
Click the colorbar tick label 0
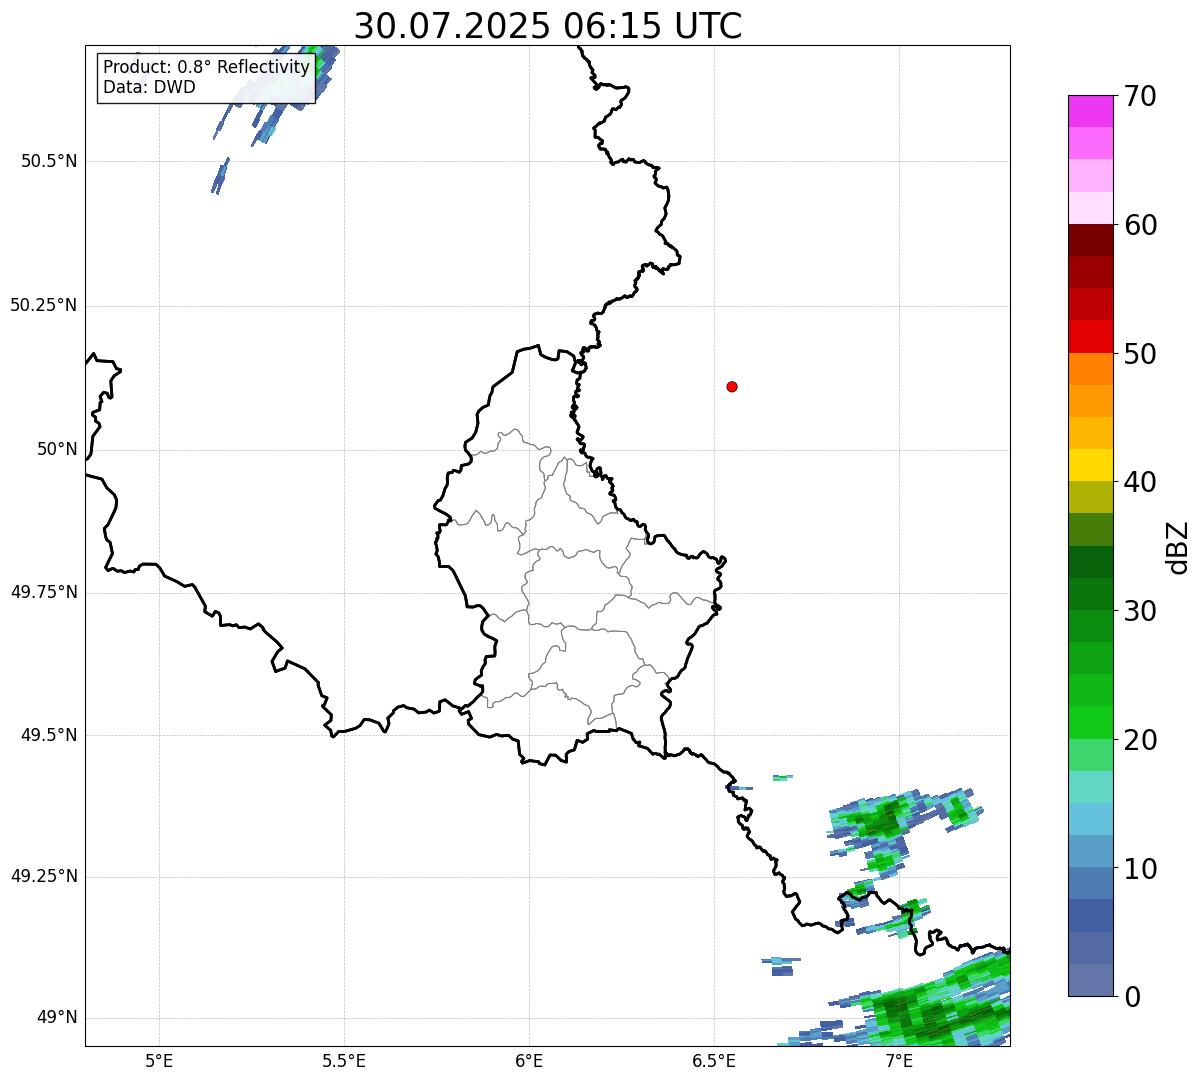point(1132,997)
